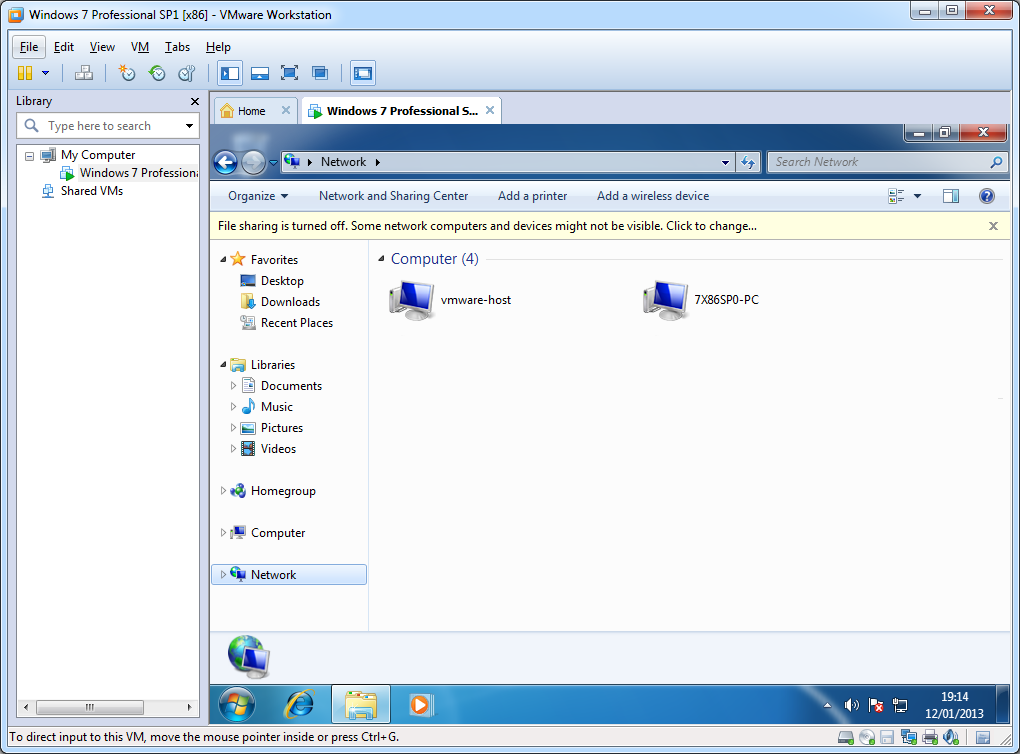This screenshot has height=754, width=1020.
Task: Click the library search input field
Action: pyautogui.click(x=110, y=126)
